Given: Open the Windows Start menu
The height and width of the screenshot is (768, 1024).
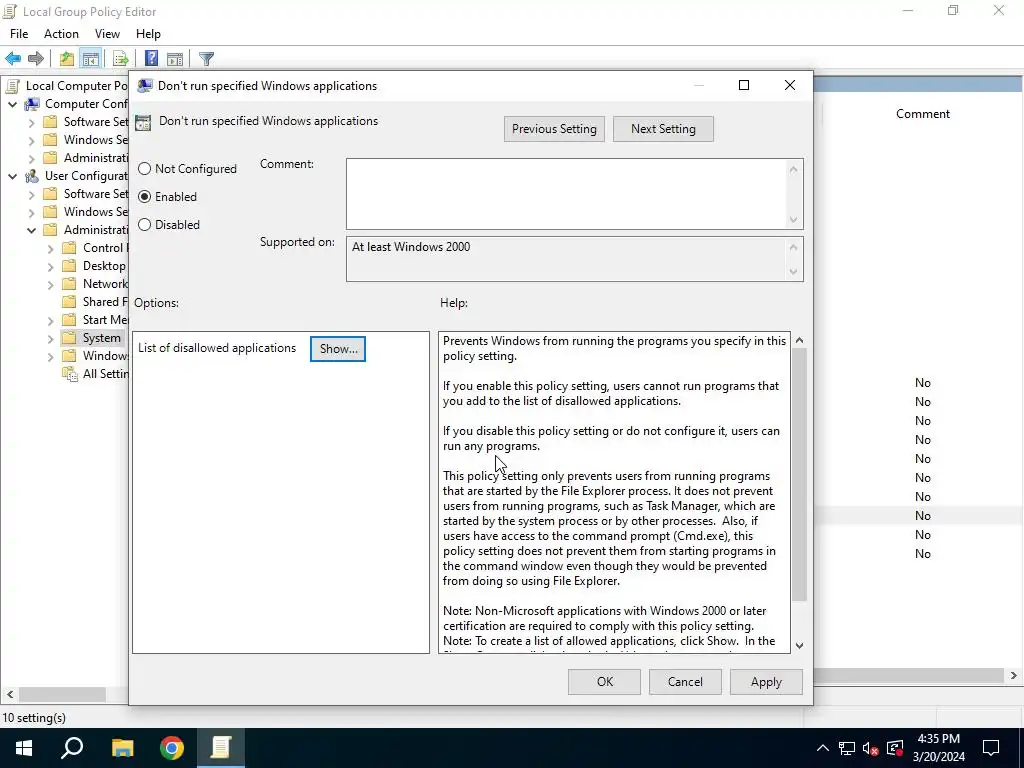Looking at the screenshot, I should 24,748.
